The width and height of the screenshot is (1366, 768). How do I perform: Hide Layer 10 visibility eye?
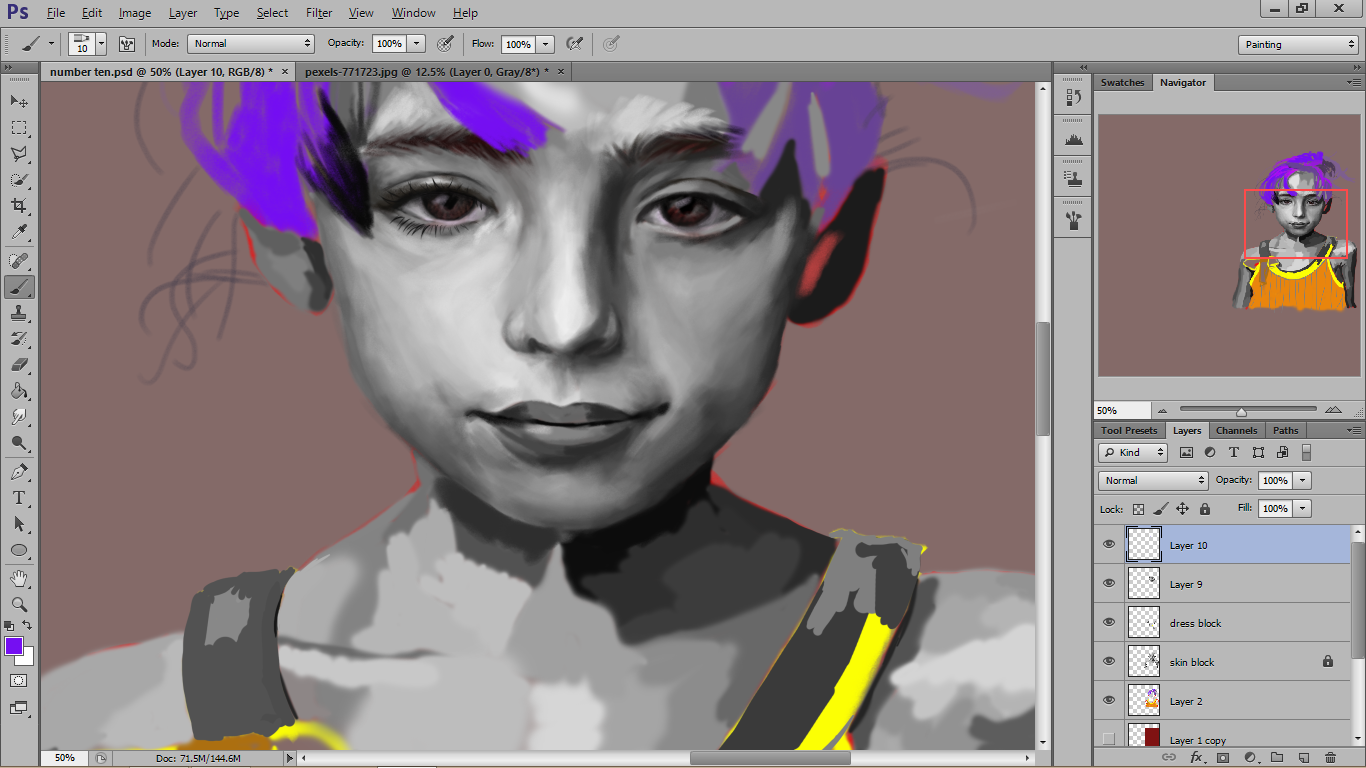(x=1108, y=545)
